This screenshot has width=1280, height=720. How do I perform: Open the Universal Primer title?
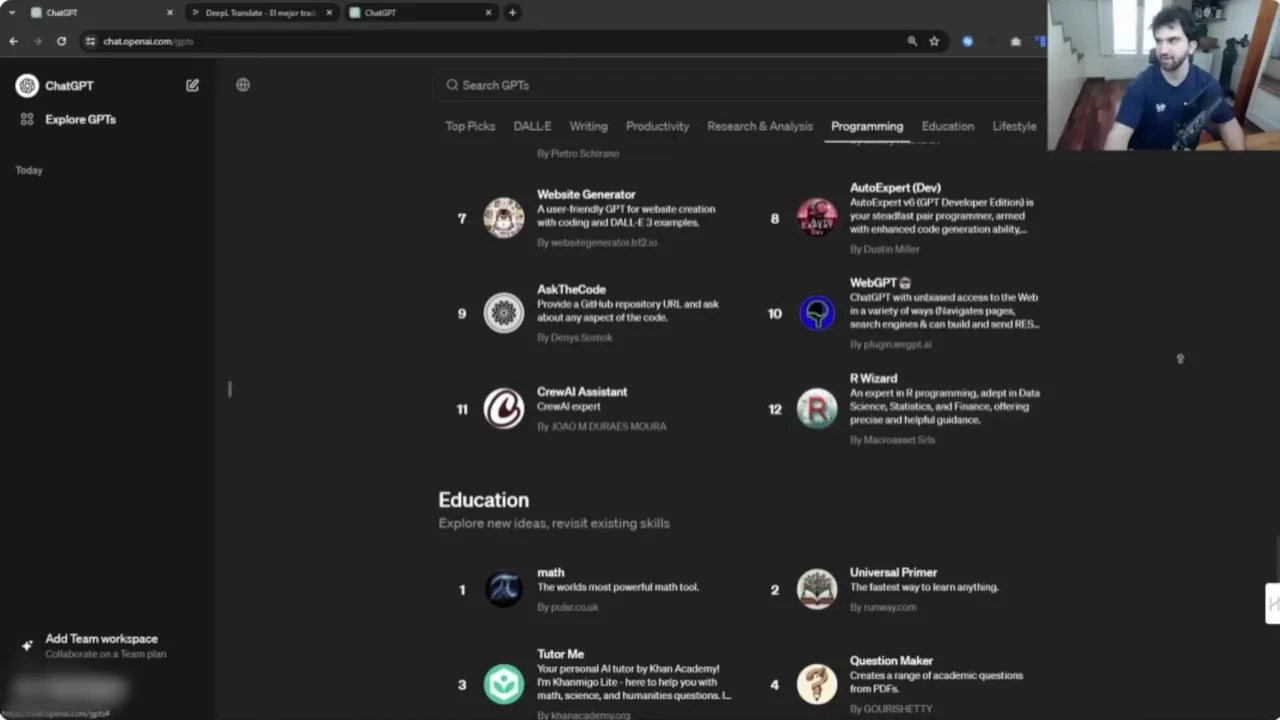(x=893, y=572)
